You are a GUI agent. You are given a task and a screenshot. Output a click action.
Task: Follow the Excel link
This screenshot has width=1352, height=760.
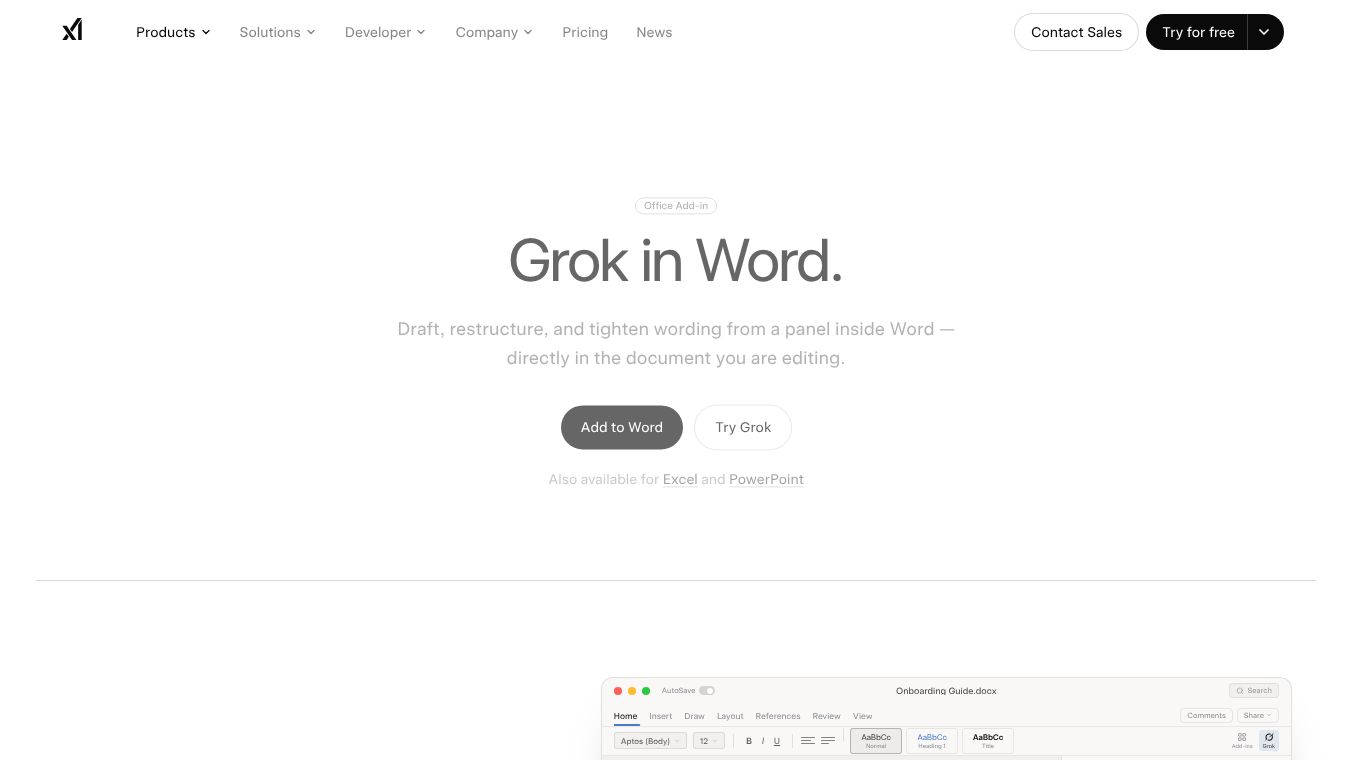click(x=680, y=479)
